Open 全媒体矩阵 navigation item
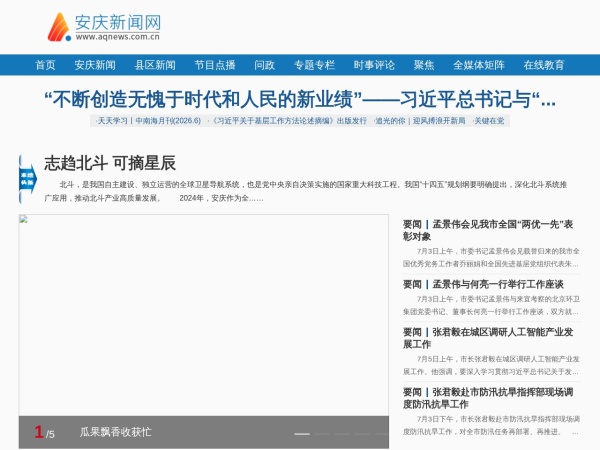This screenshot has height=450, width=600. point(479,65)
